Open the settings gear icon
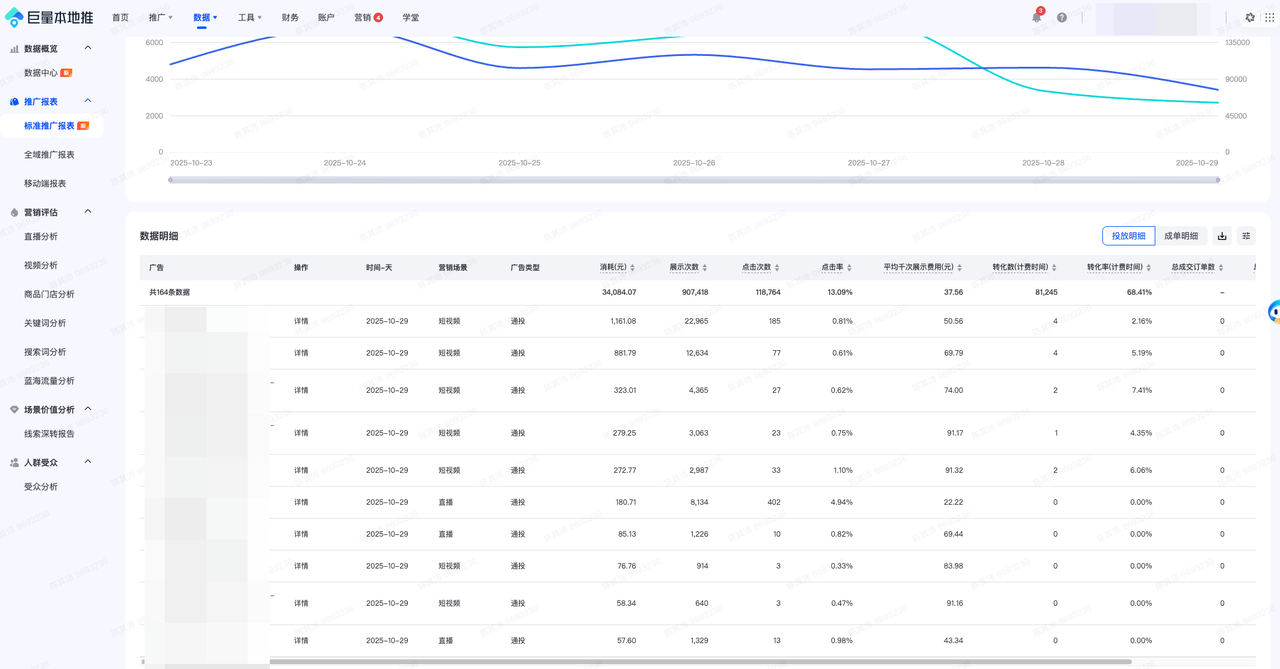 1249,18
